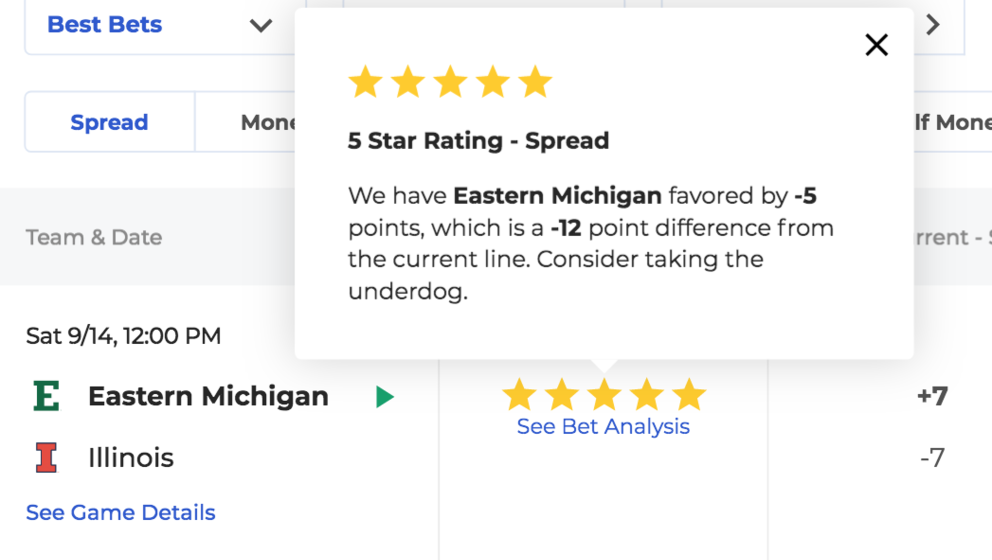This screenshot has height=560, width=992.
Task: Expand the Best Bets chevron arrow
Action: pyautogui.click(x=261, y=26)
